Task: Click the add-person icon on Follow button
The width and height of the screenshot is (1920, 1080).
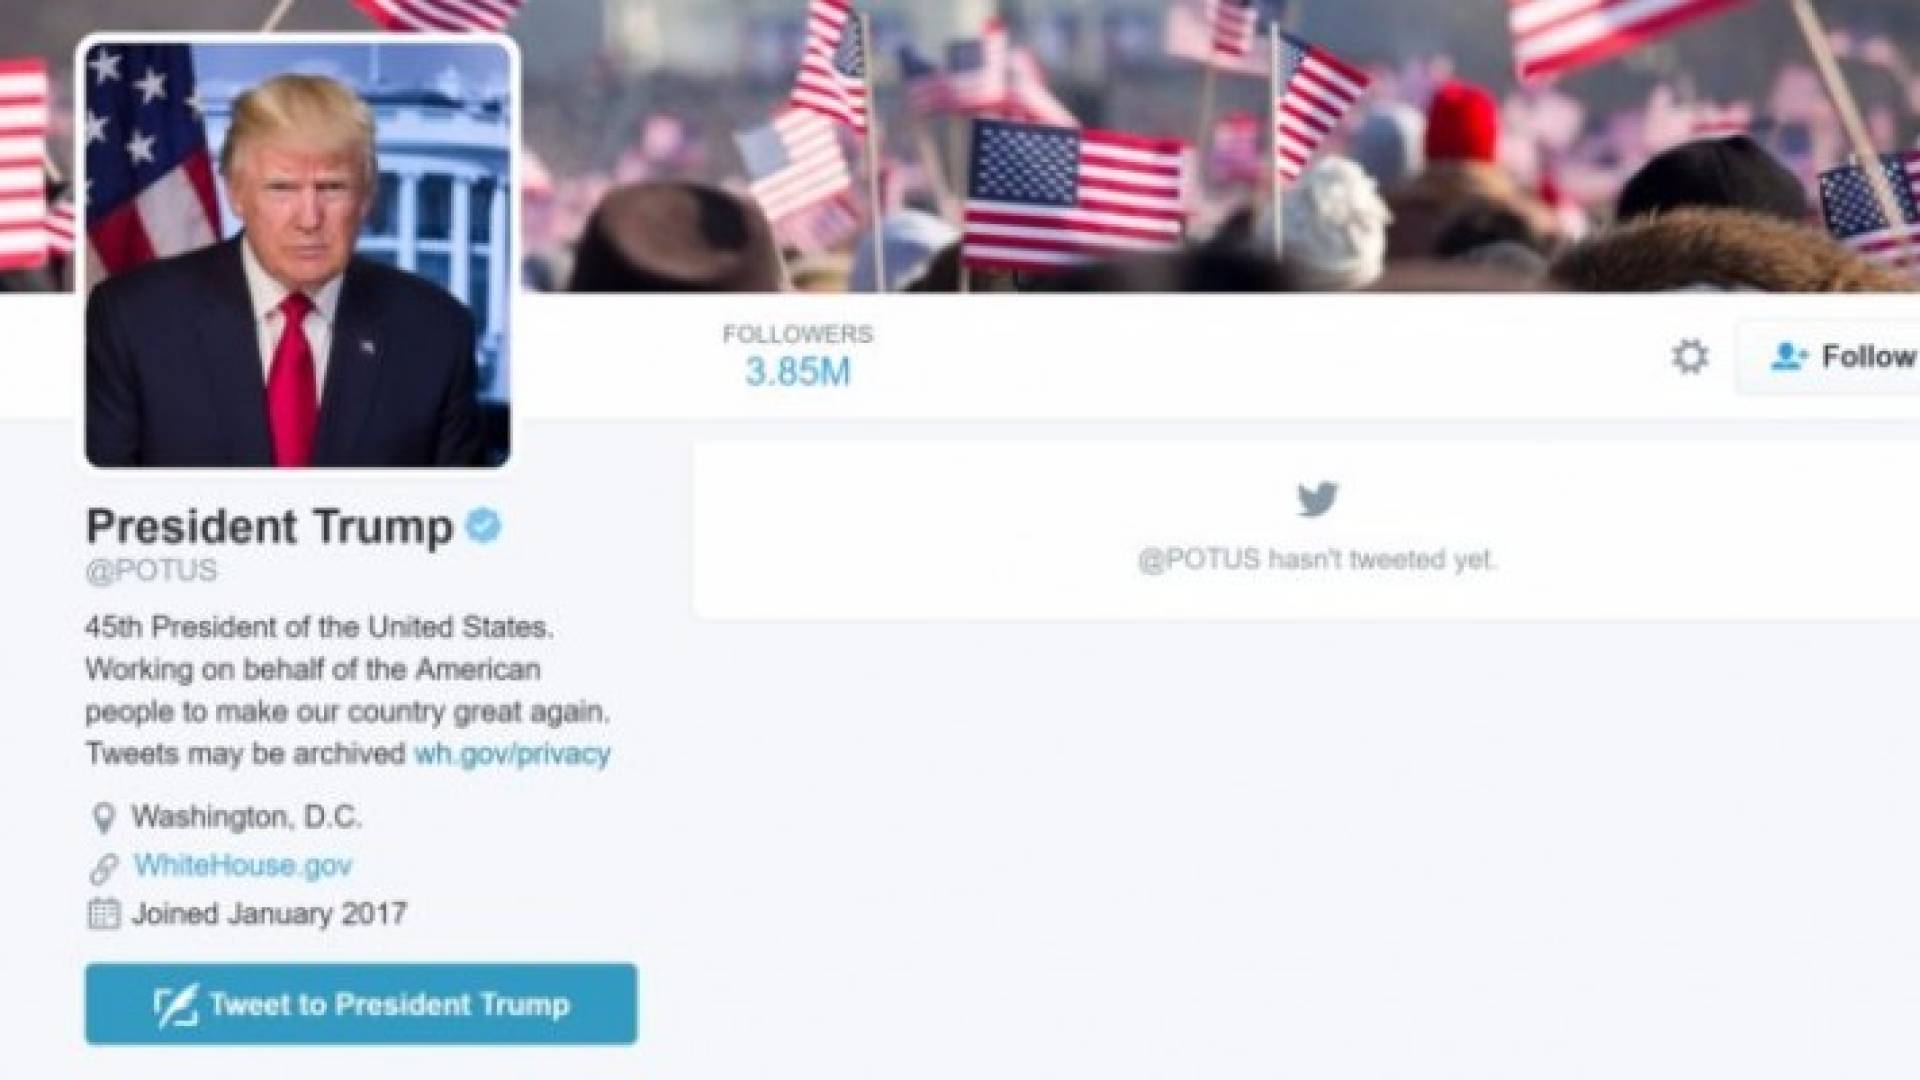Action: pyautogui.click(x=1789, y=357)
